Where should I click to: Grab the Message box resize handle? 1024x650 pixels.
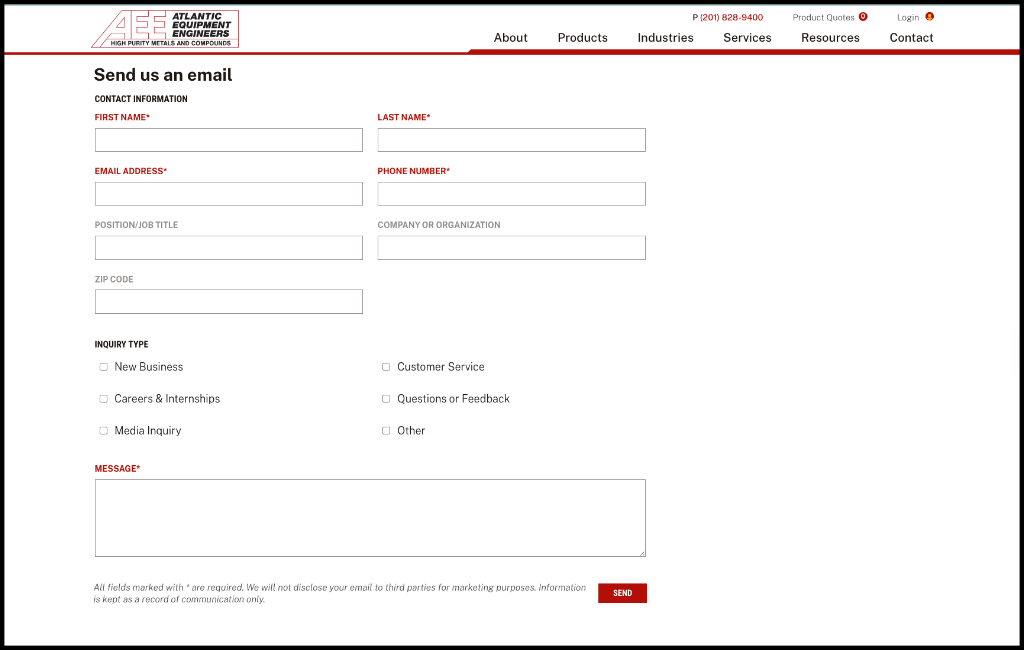pyautogui.click(x=641, y=552)
